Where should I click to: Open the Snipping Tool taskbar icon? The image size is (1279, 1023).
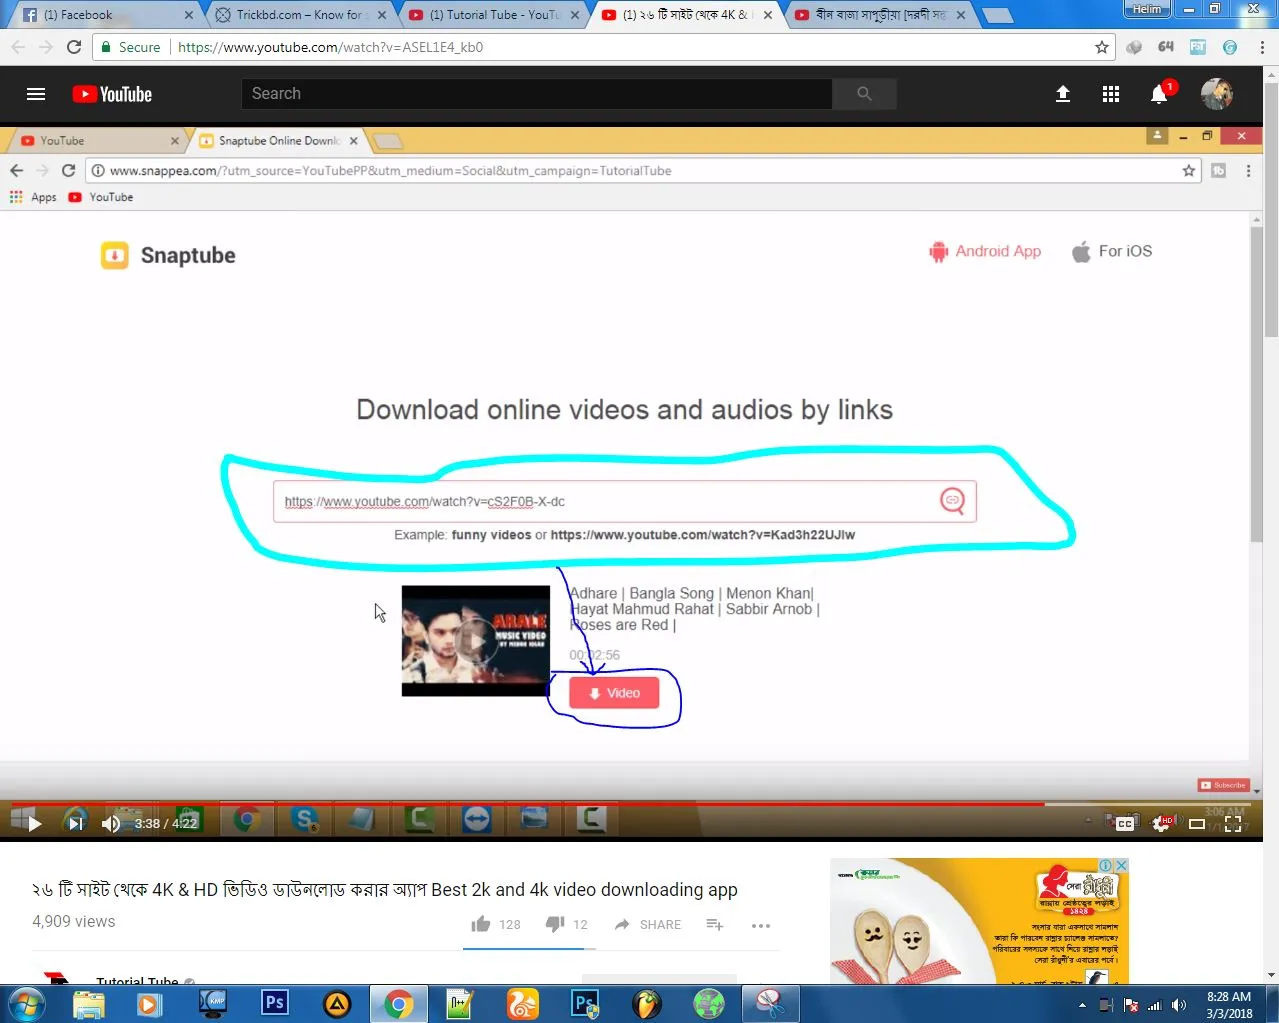771,1004
